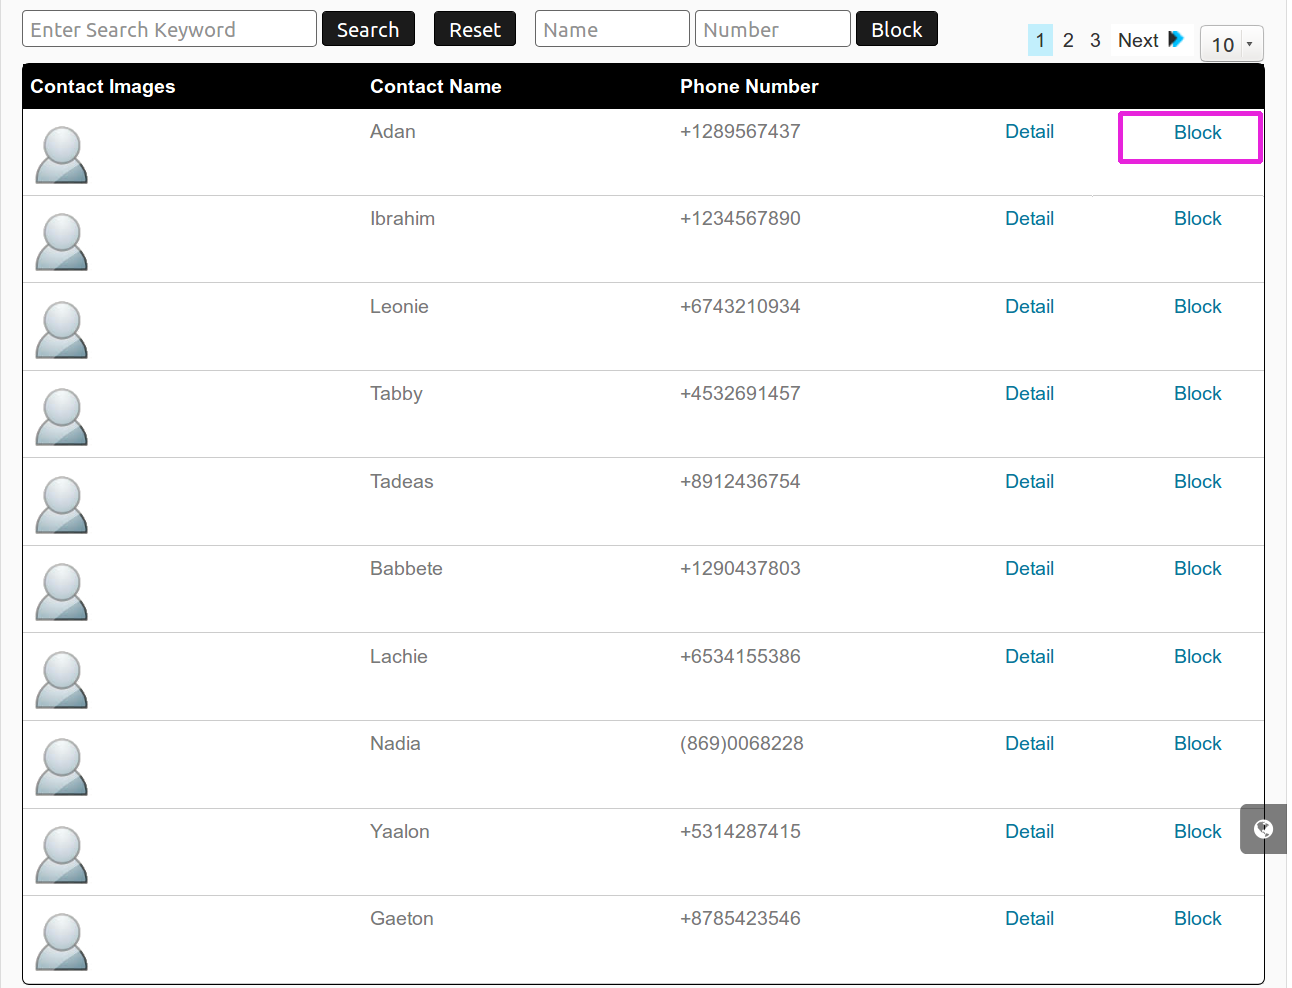
Task: Open Detail for Nadia
Action: [1029, 744]
